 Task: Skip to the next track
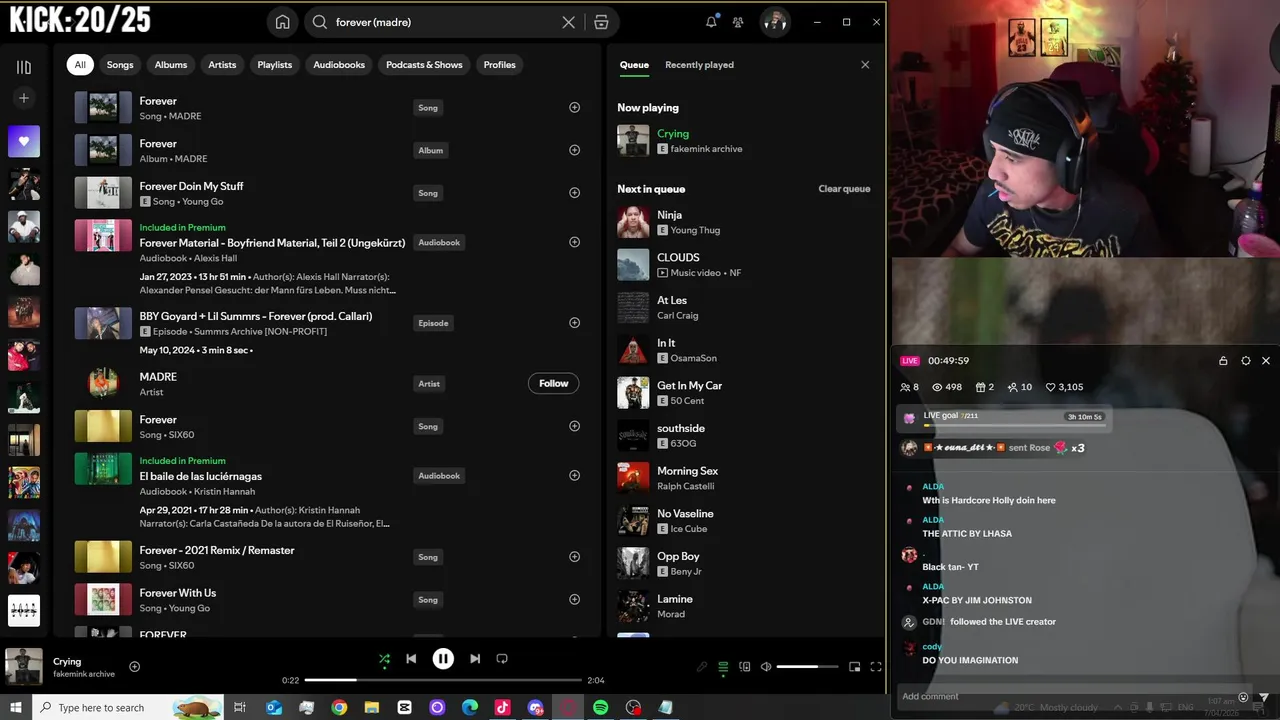(475, 659)
